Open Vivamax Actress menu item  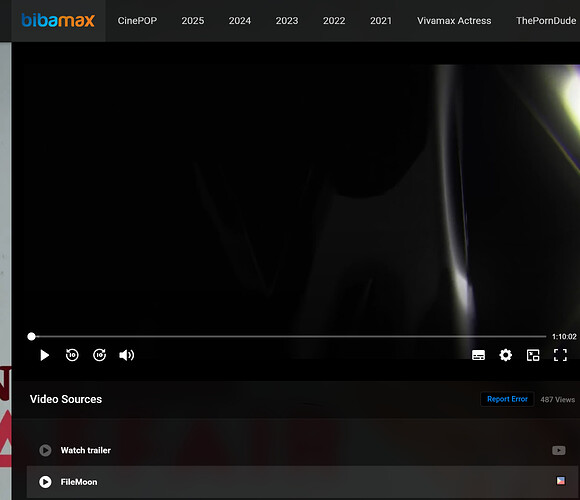pos(454,21)
